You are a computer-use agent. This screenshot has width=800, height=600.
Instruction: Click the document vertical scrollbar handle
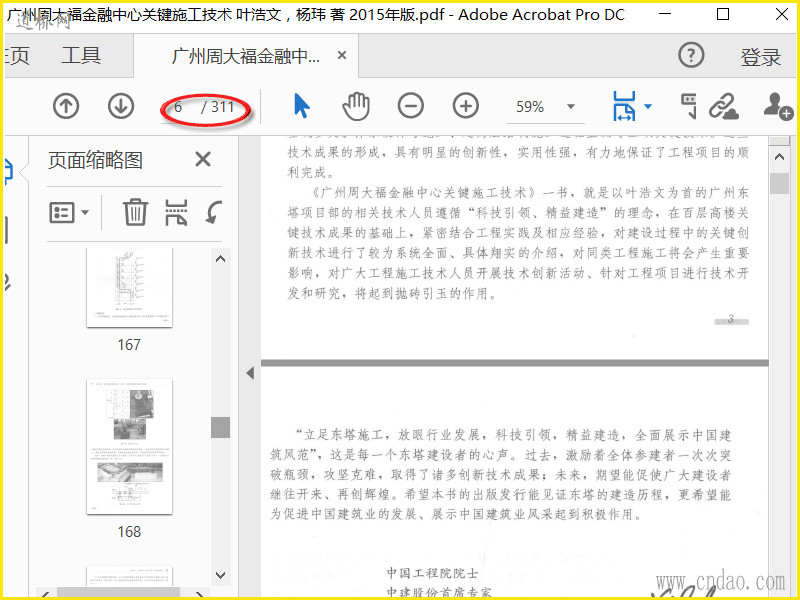point(779,183)
